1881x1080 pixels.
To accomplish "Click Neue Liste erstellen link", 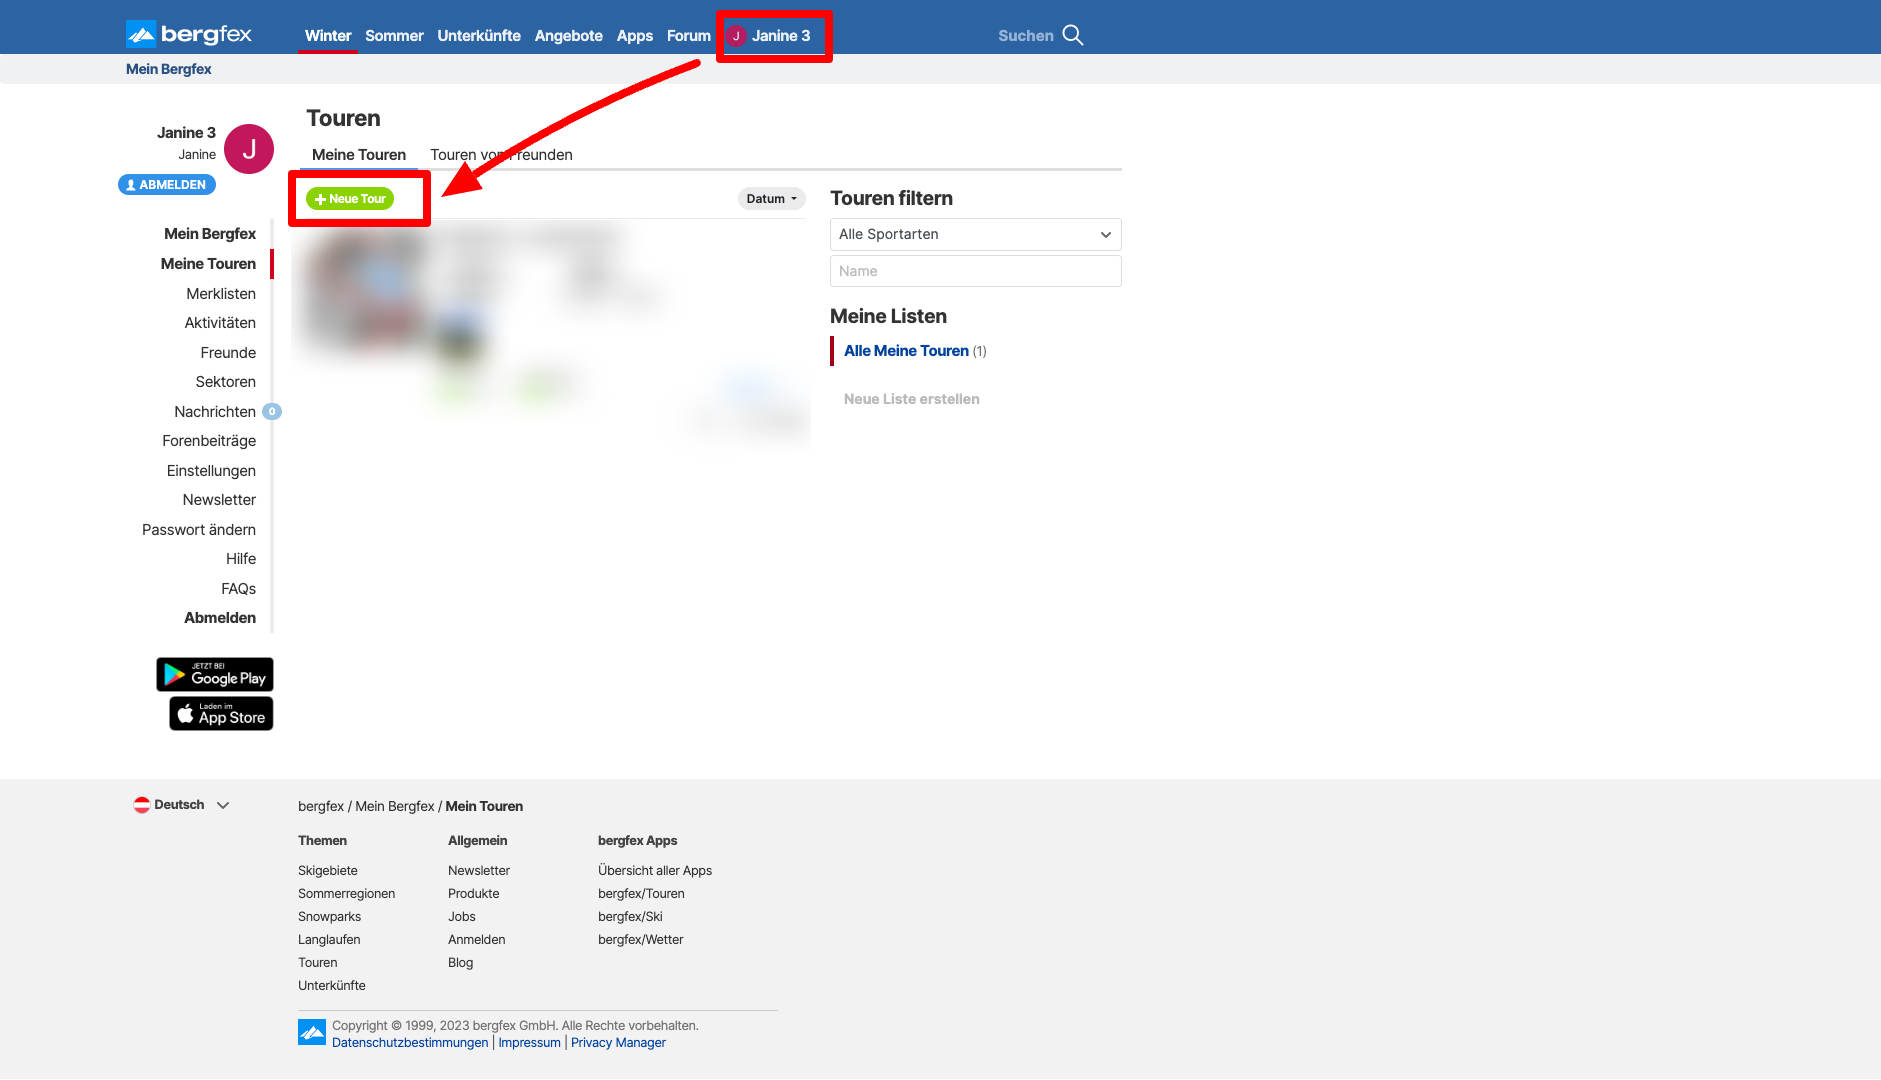I will point(911,399).
